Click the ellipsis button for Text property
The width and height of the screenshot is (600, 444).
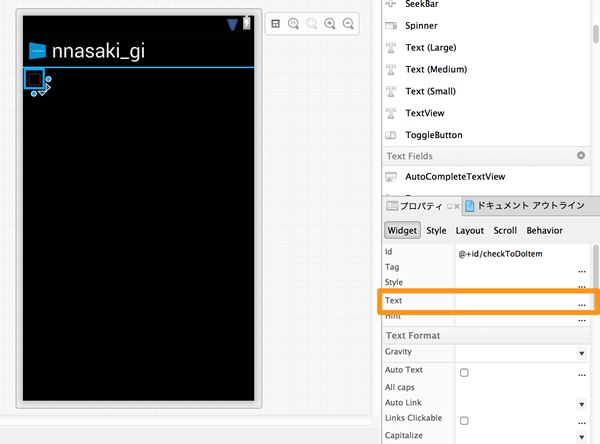[582, 305]
